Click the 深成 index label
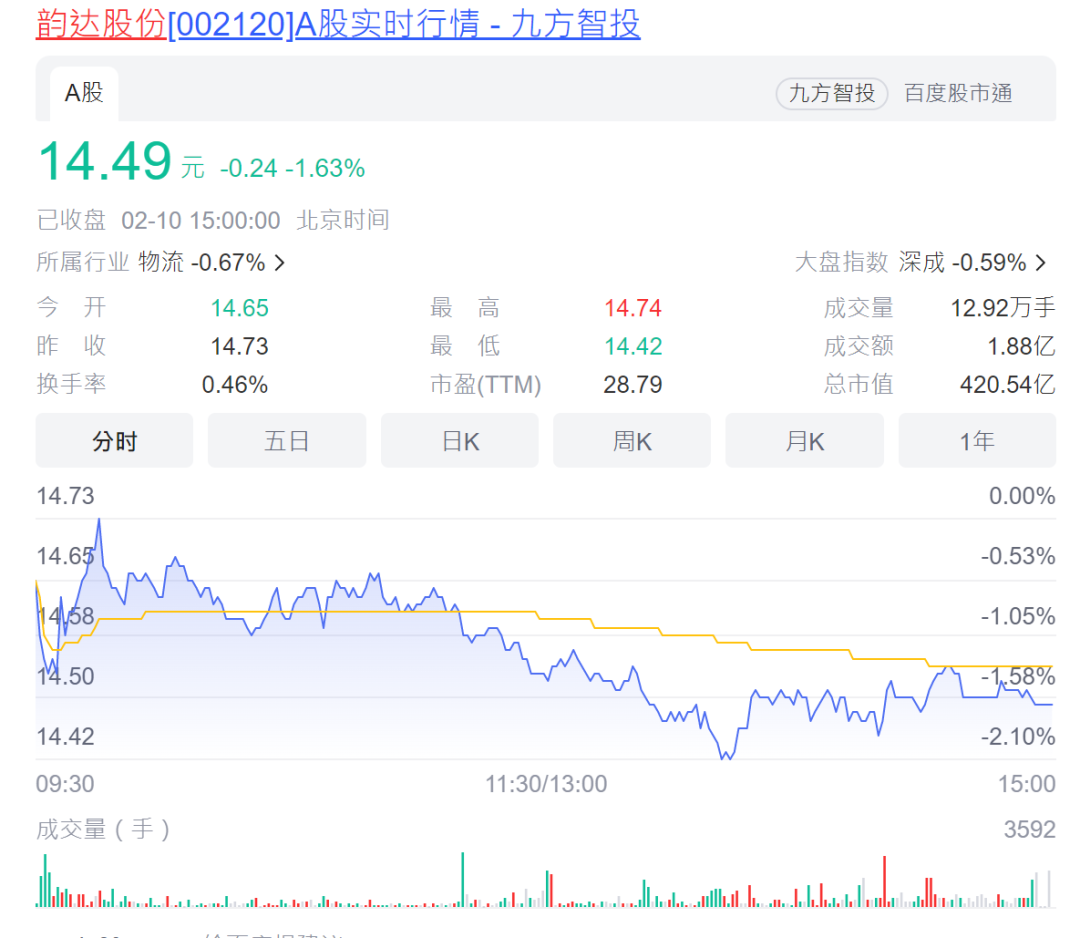Screen dimensions: 1080x938 pyautogui.click(x=921, y=263)
